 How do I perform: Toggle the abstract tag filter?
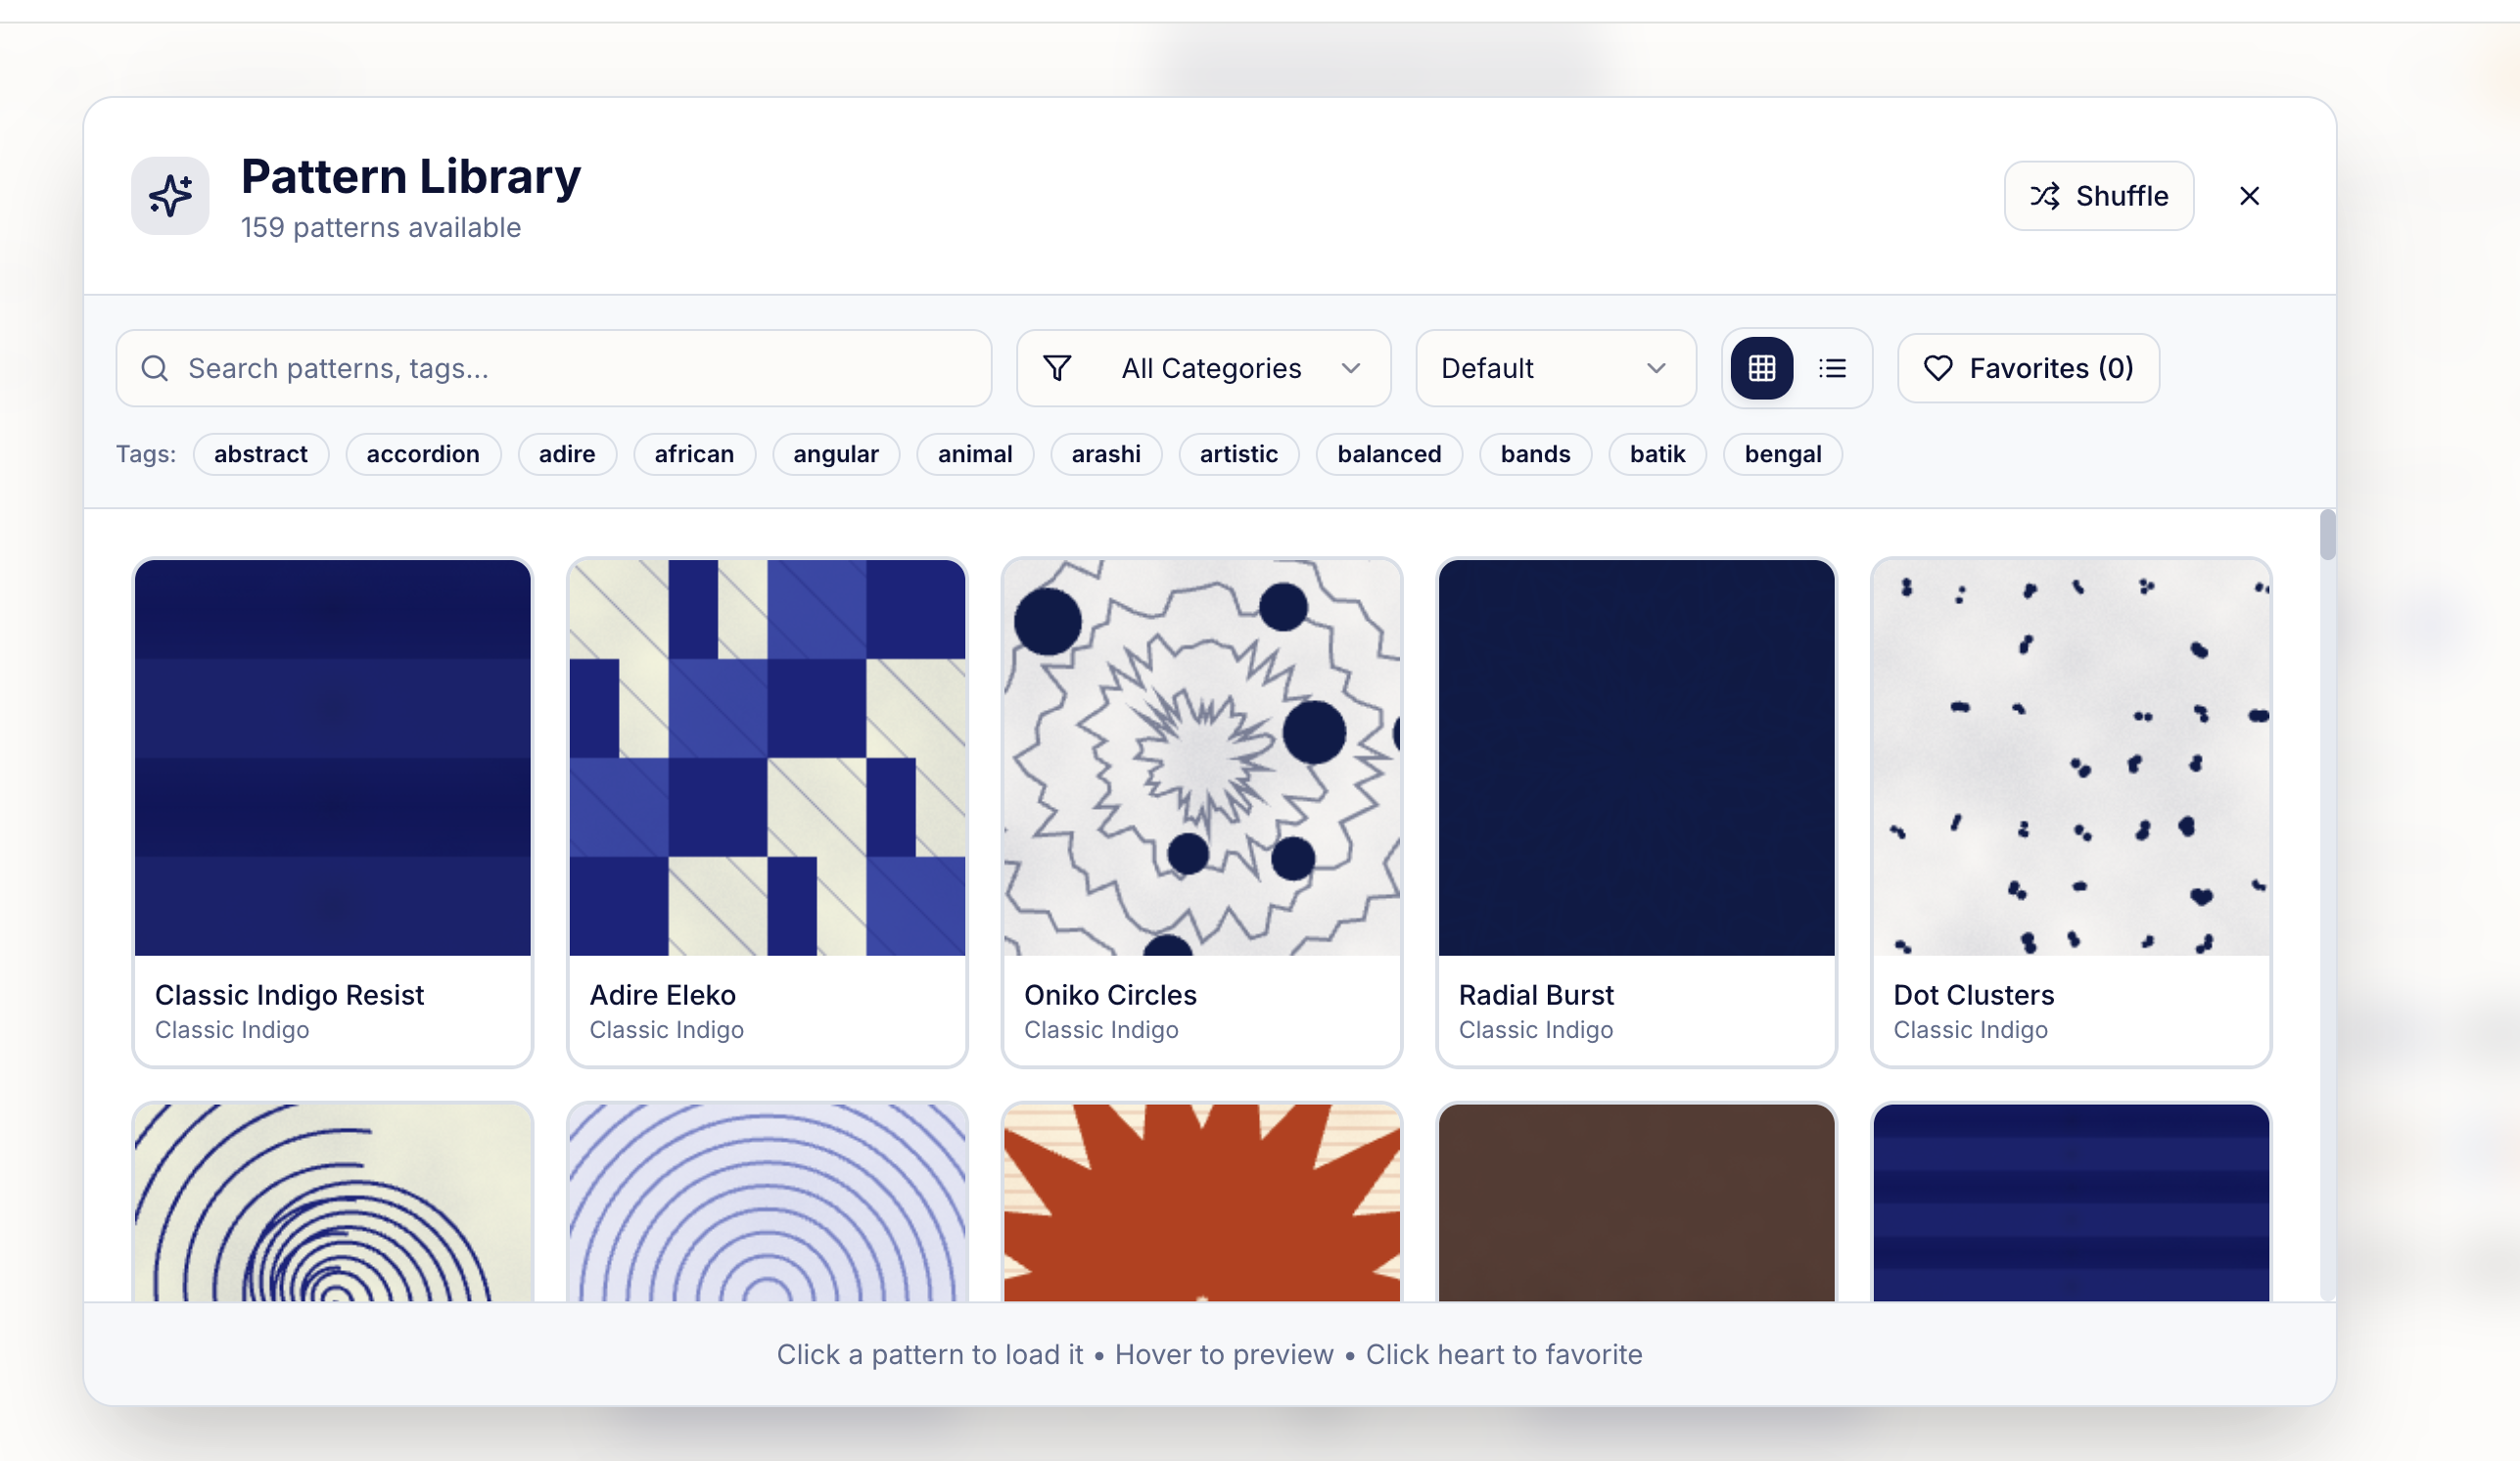tap(261, 454)
